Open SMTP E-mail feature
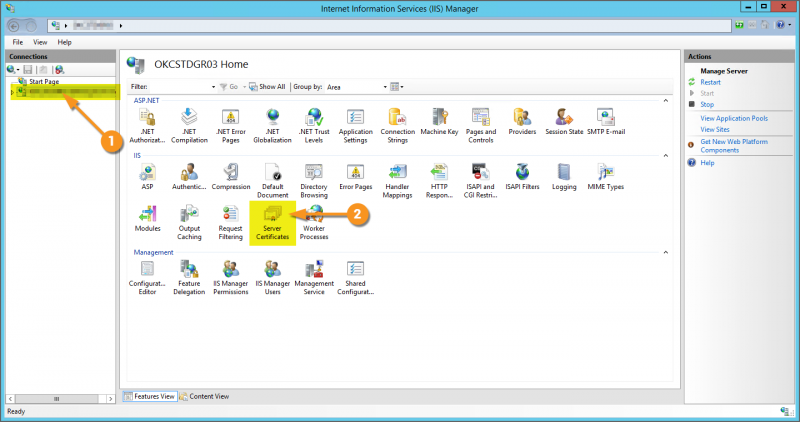 coord(606,121)
